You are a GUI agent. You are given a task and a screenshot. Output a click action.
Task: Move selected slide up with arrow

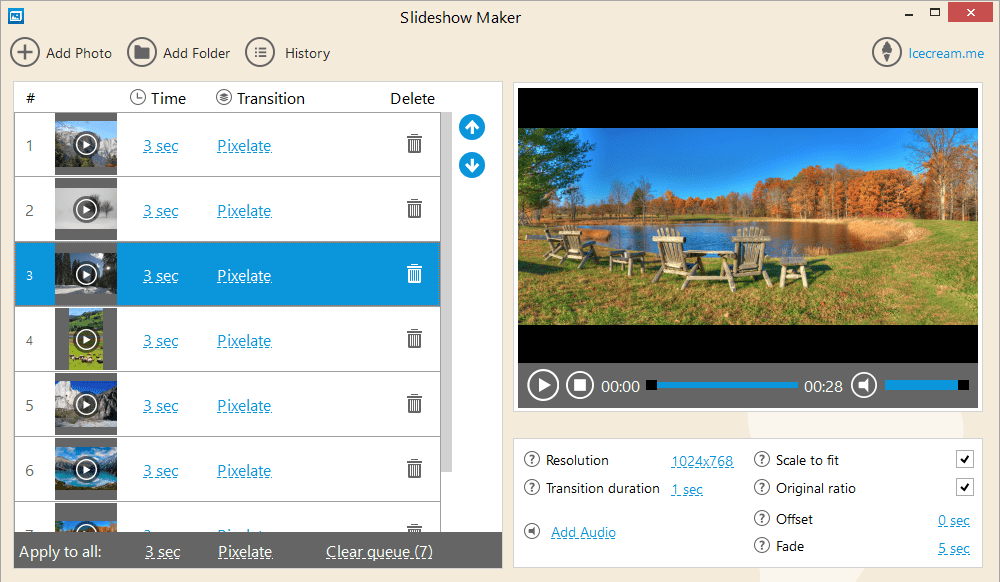[472, 127]
